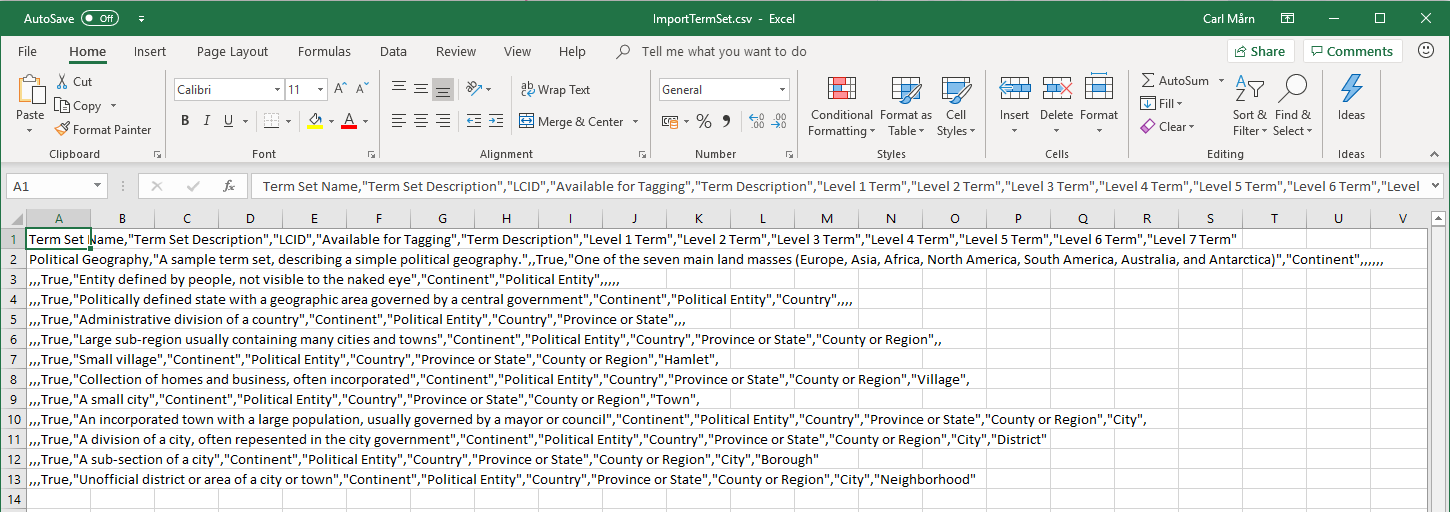The image size is (1450, 512).
Task: Open the Ideas pane
Action: click(1351, 97)
